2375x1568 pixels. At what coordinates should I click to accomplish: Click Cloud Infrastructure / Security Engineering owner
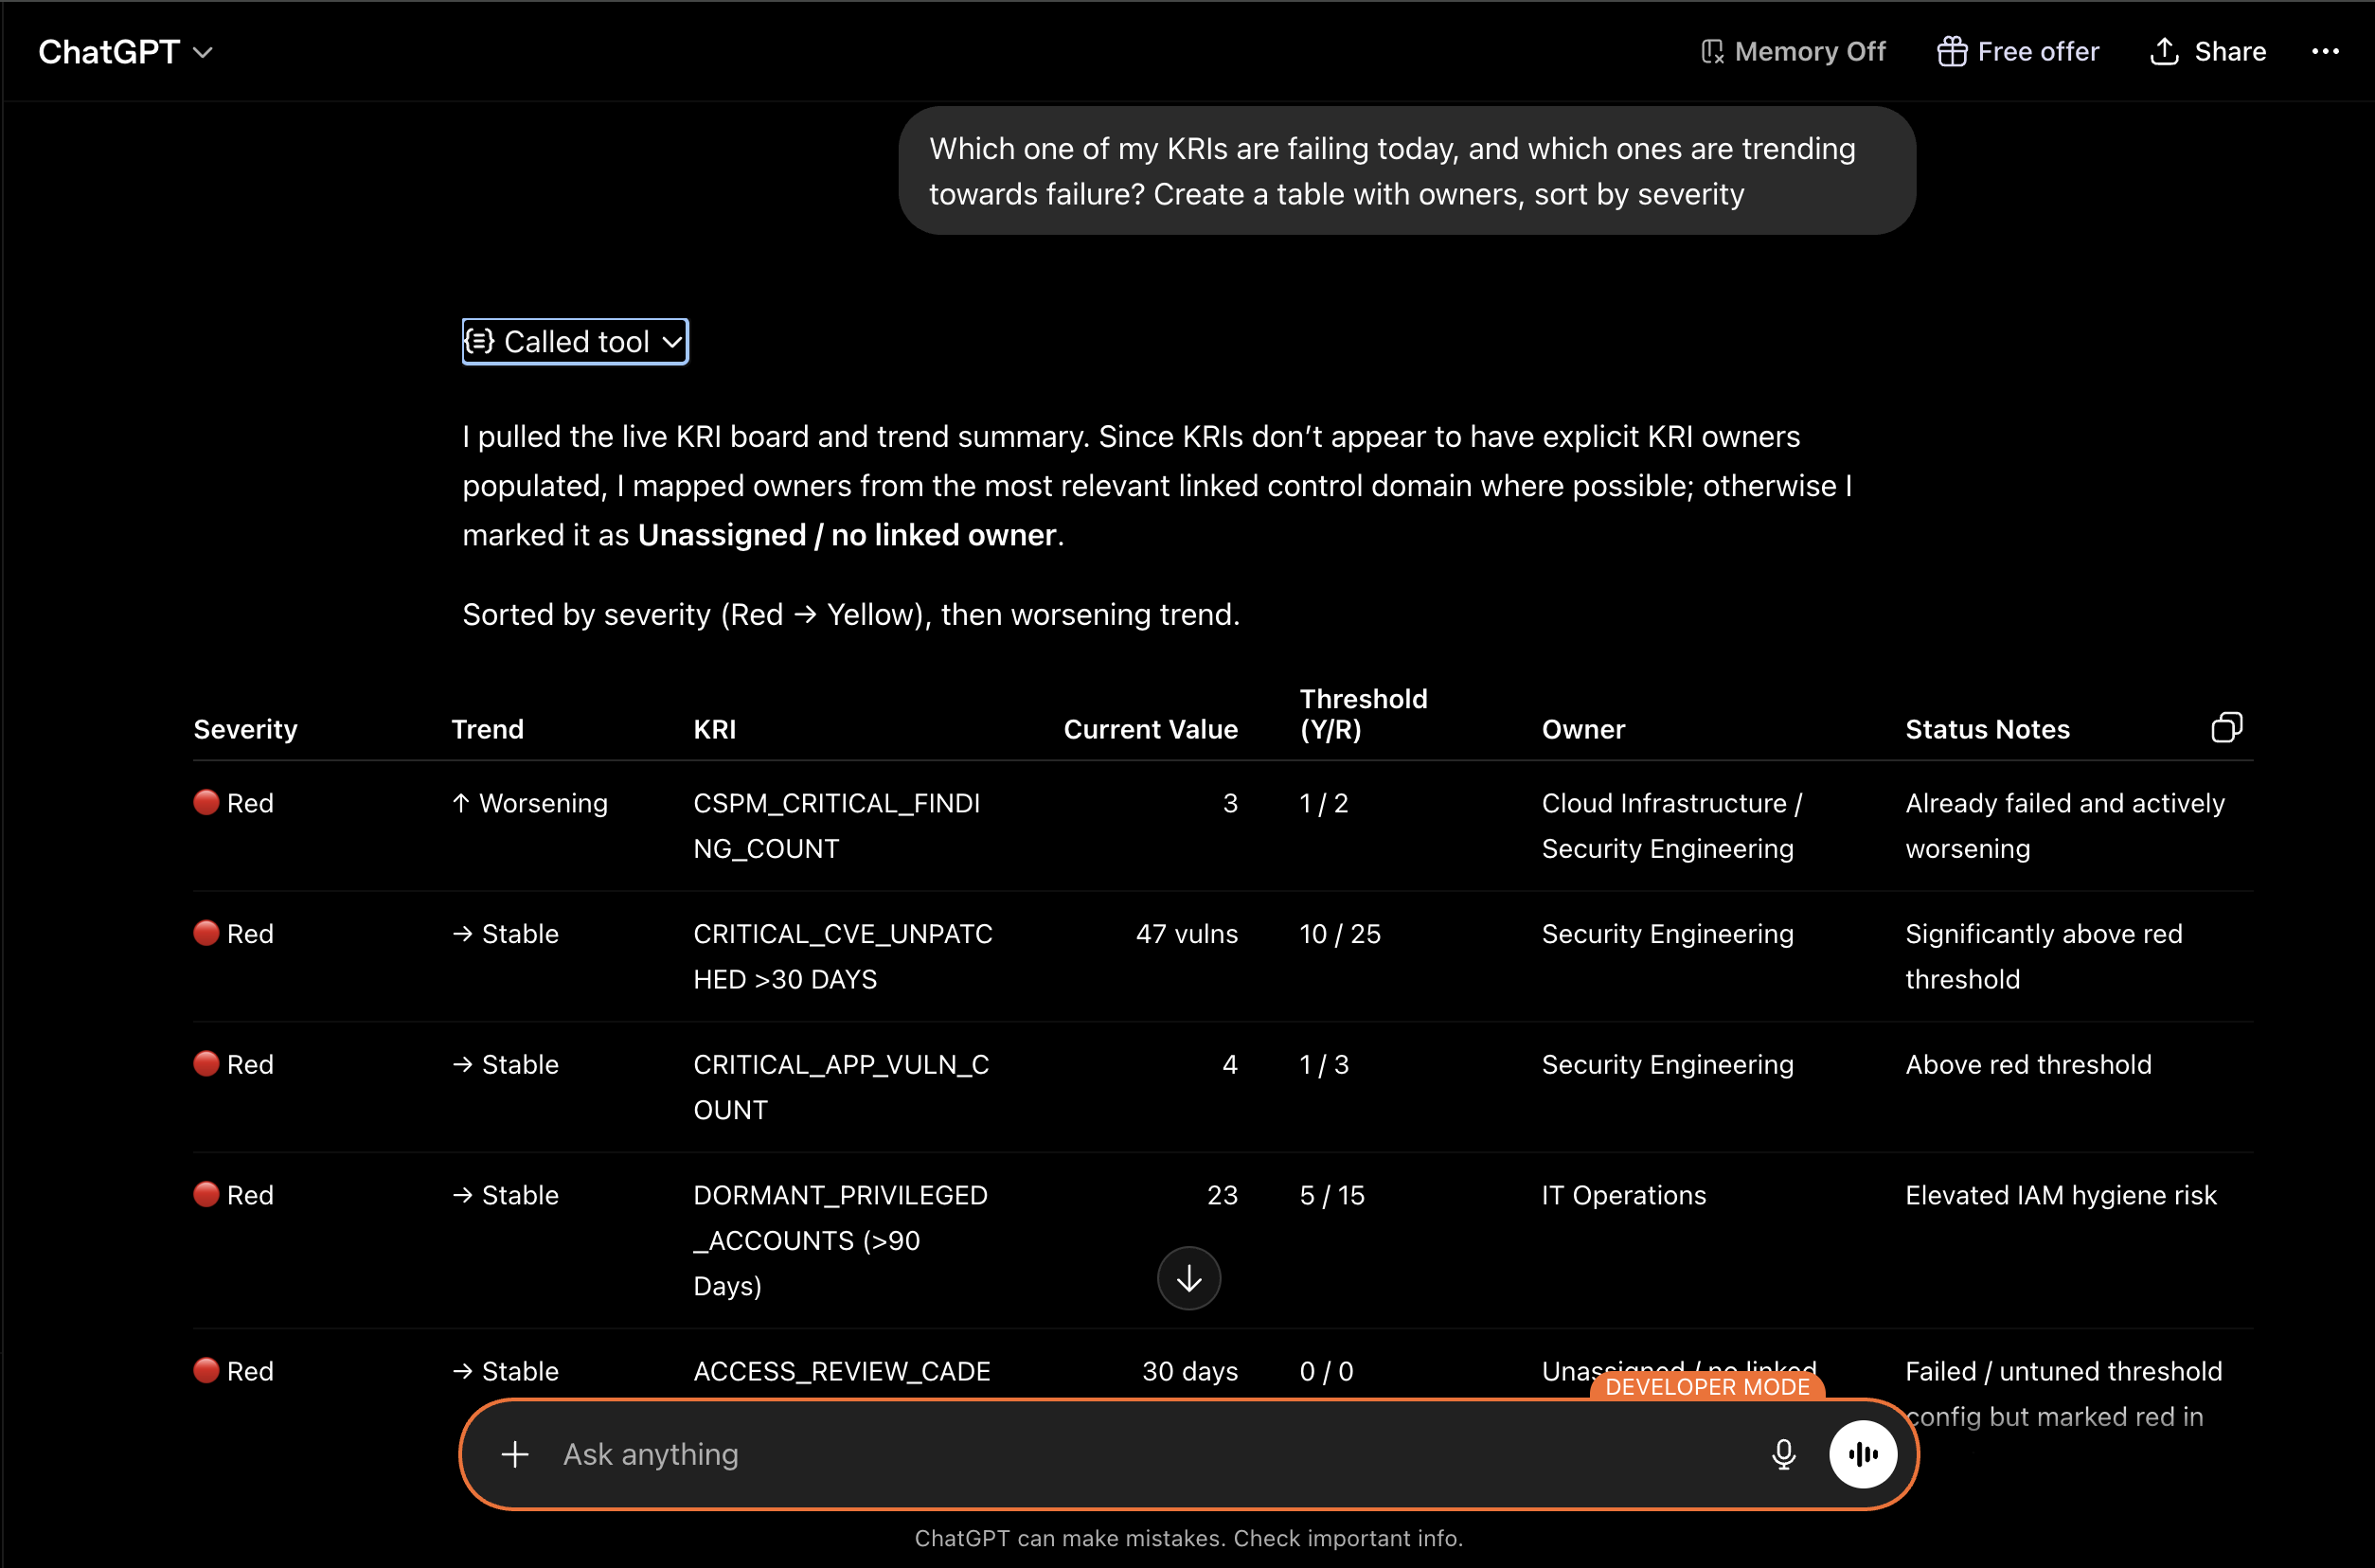click(x=1672, y=826)
